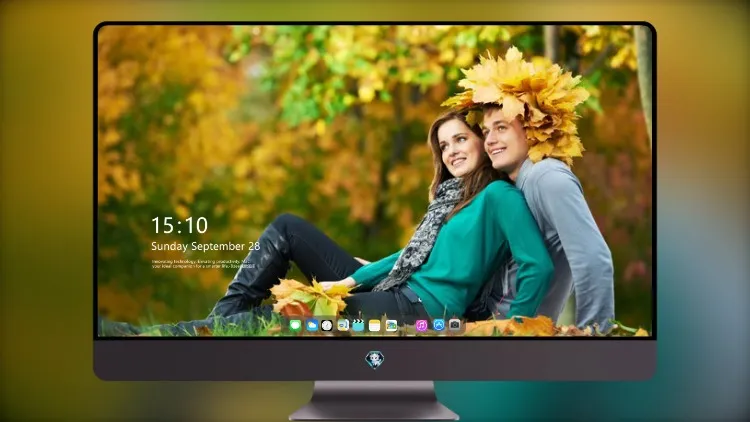Viewport: 750px width, 422px height.
Task: Open the Finder-style file manager icon
Action: pos(343,326)
